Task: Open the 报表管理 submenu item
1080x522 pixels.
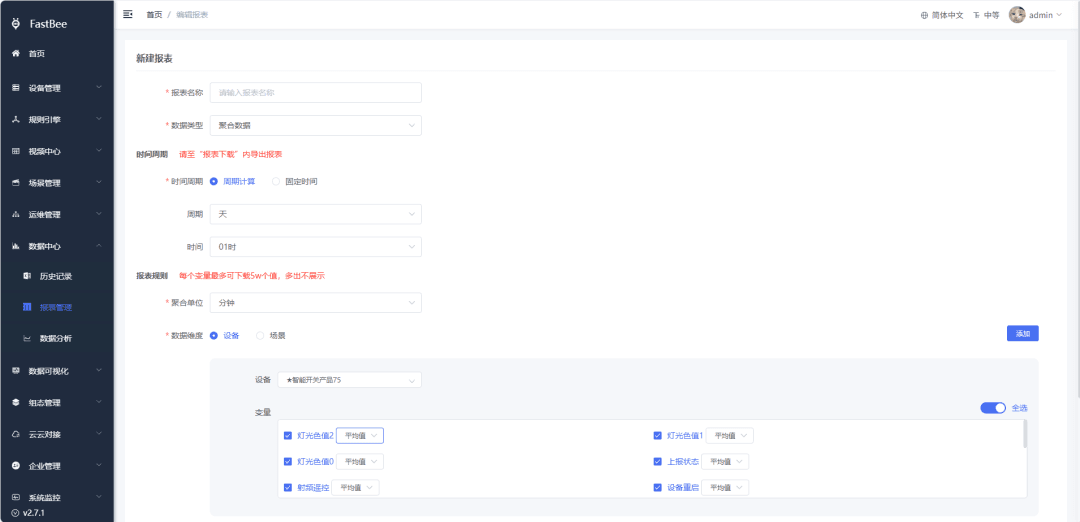Action: coord(56,307)
